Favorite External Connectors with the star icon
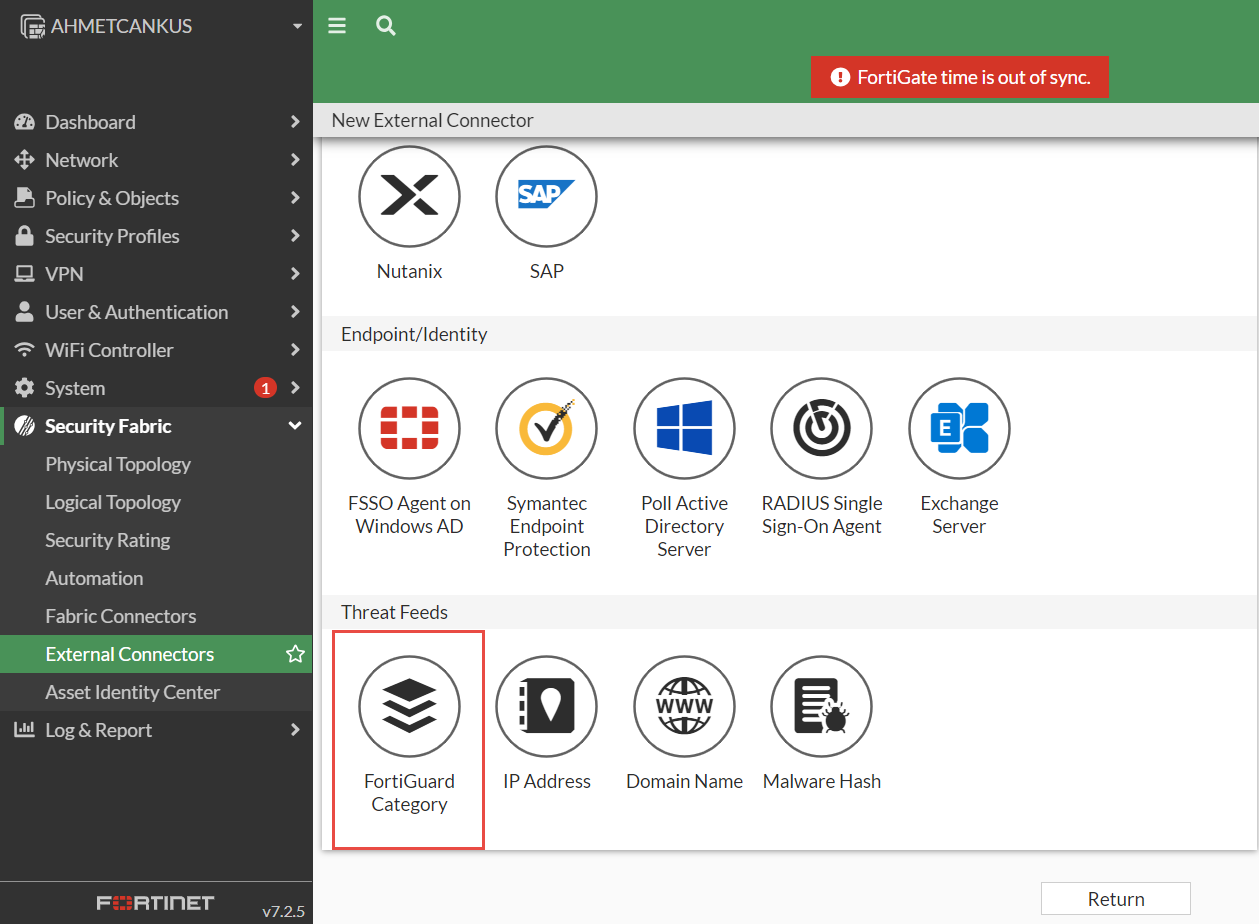This screenshot has width=1259, height=924. tap(295, 654)
